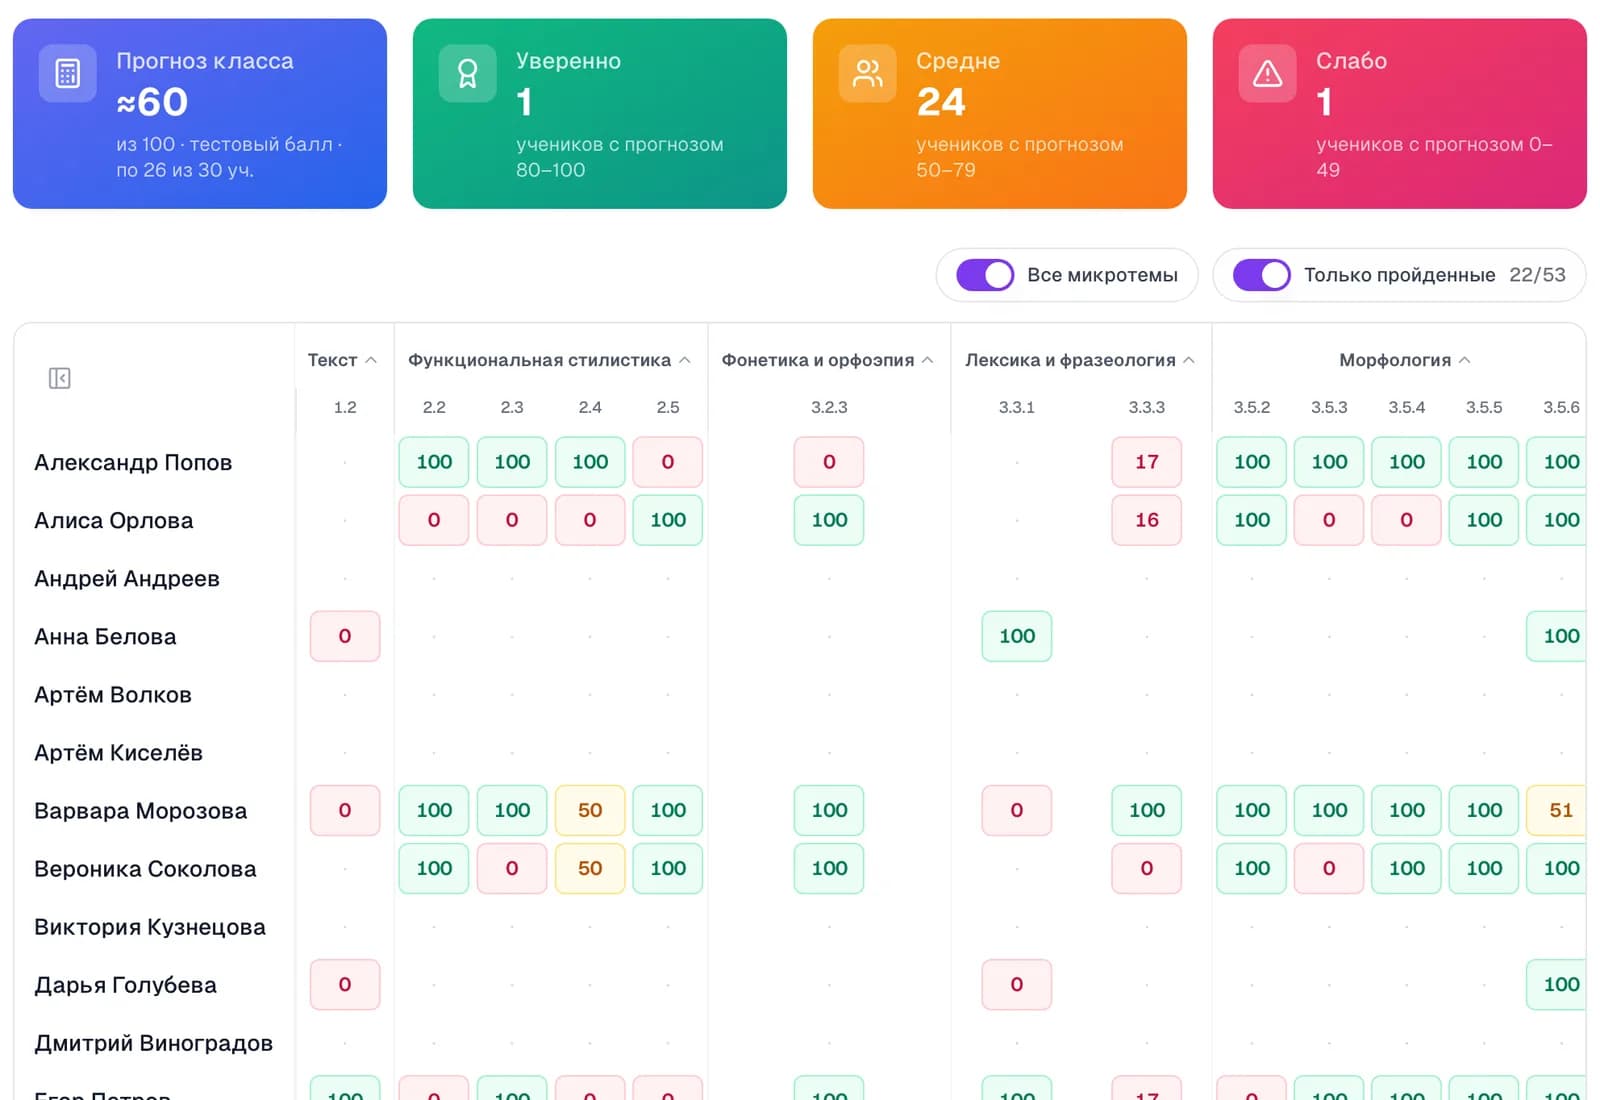Select the 1.2 microtopic column header
The width and height of the screenshot is (1600, 1100).
[x=345, y=407]
